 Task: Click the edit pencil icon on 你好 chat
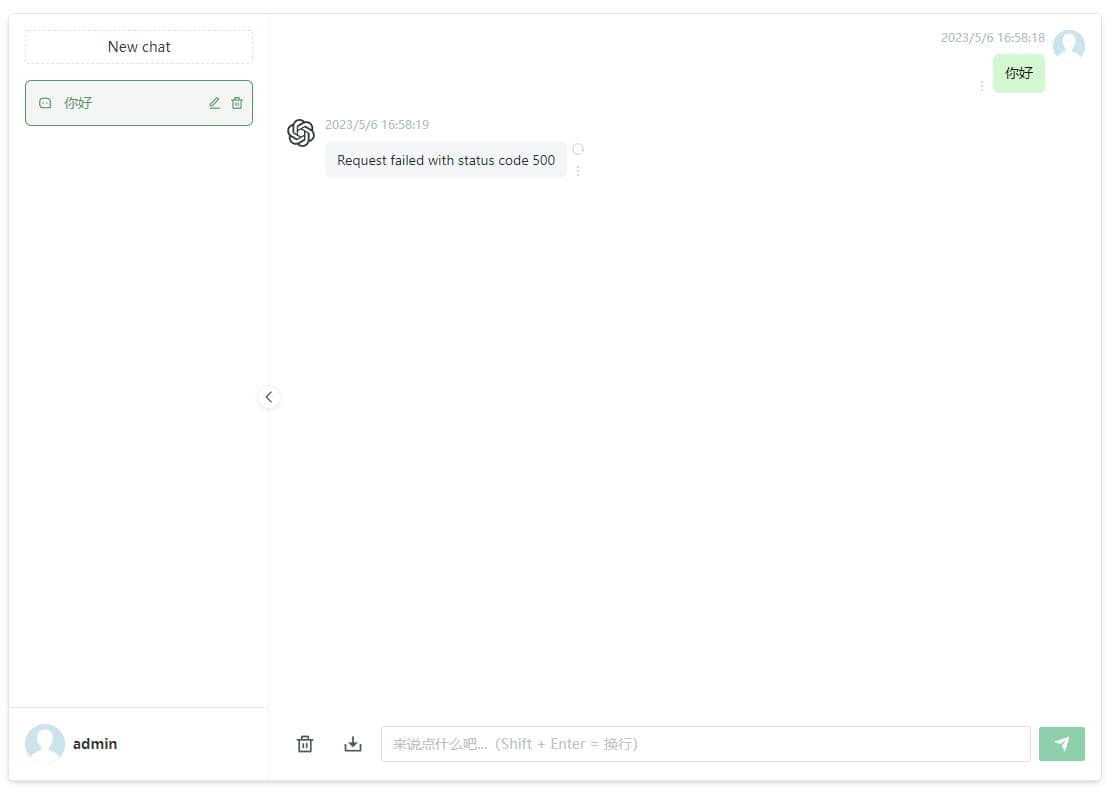click(214, 103)
